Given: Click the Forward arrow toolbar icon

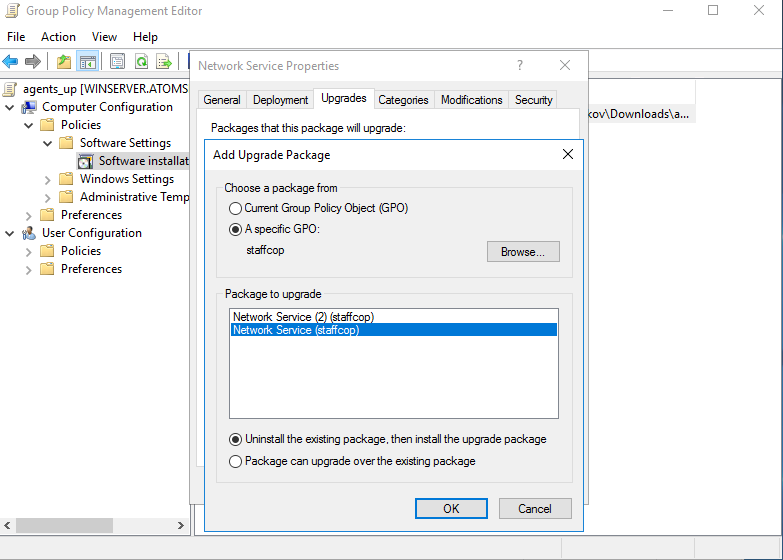Looking at the screenshot, I should [x=33, y=61].
